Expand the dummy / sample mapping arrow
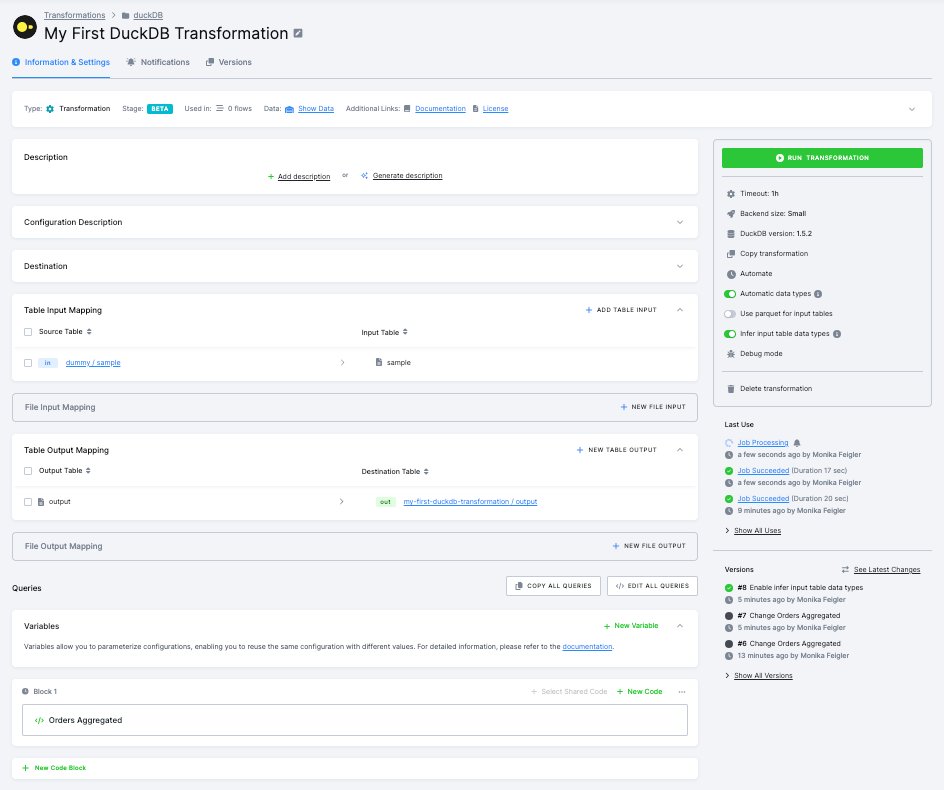This screenshot has width=944, height=790. point(343,362)
